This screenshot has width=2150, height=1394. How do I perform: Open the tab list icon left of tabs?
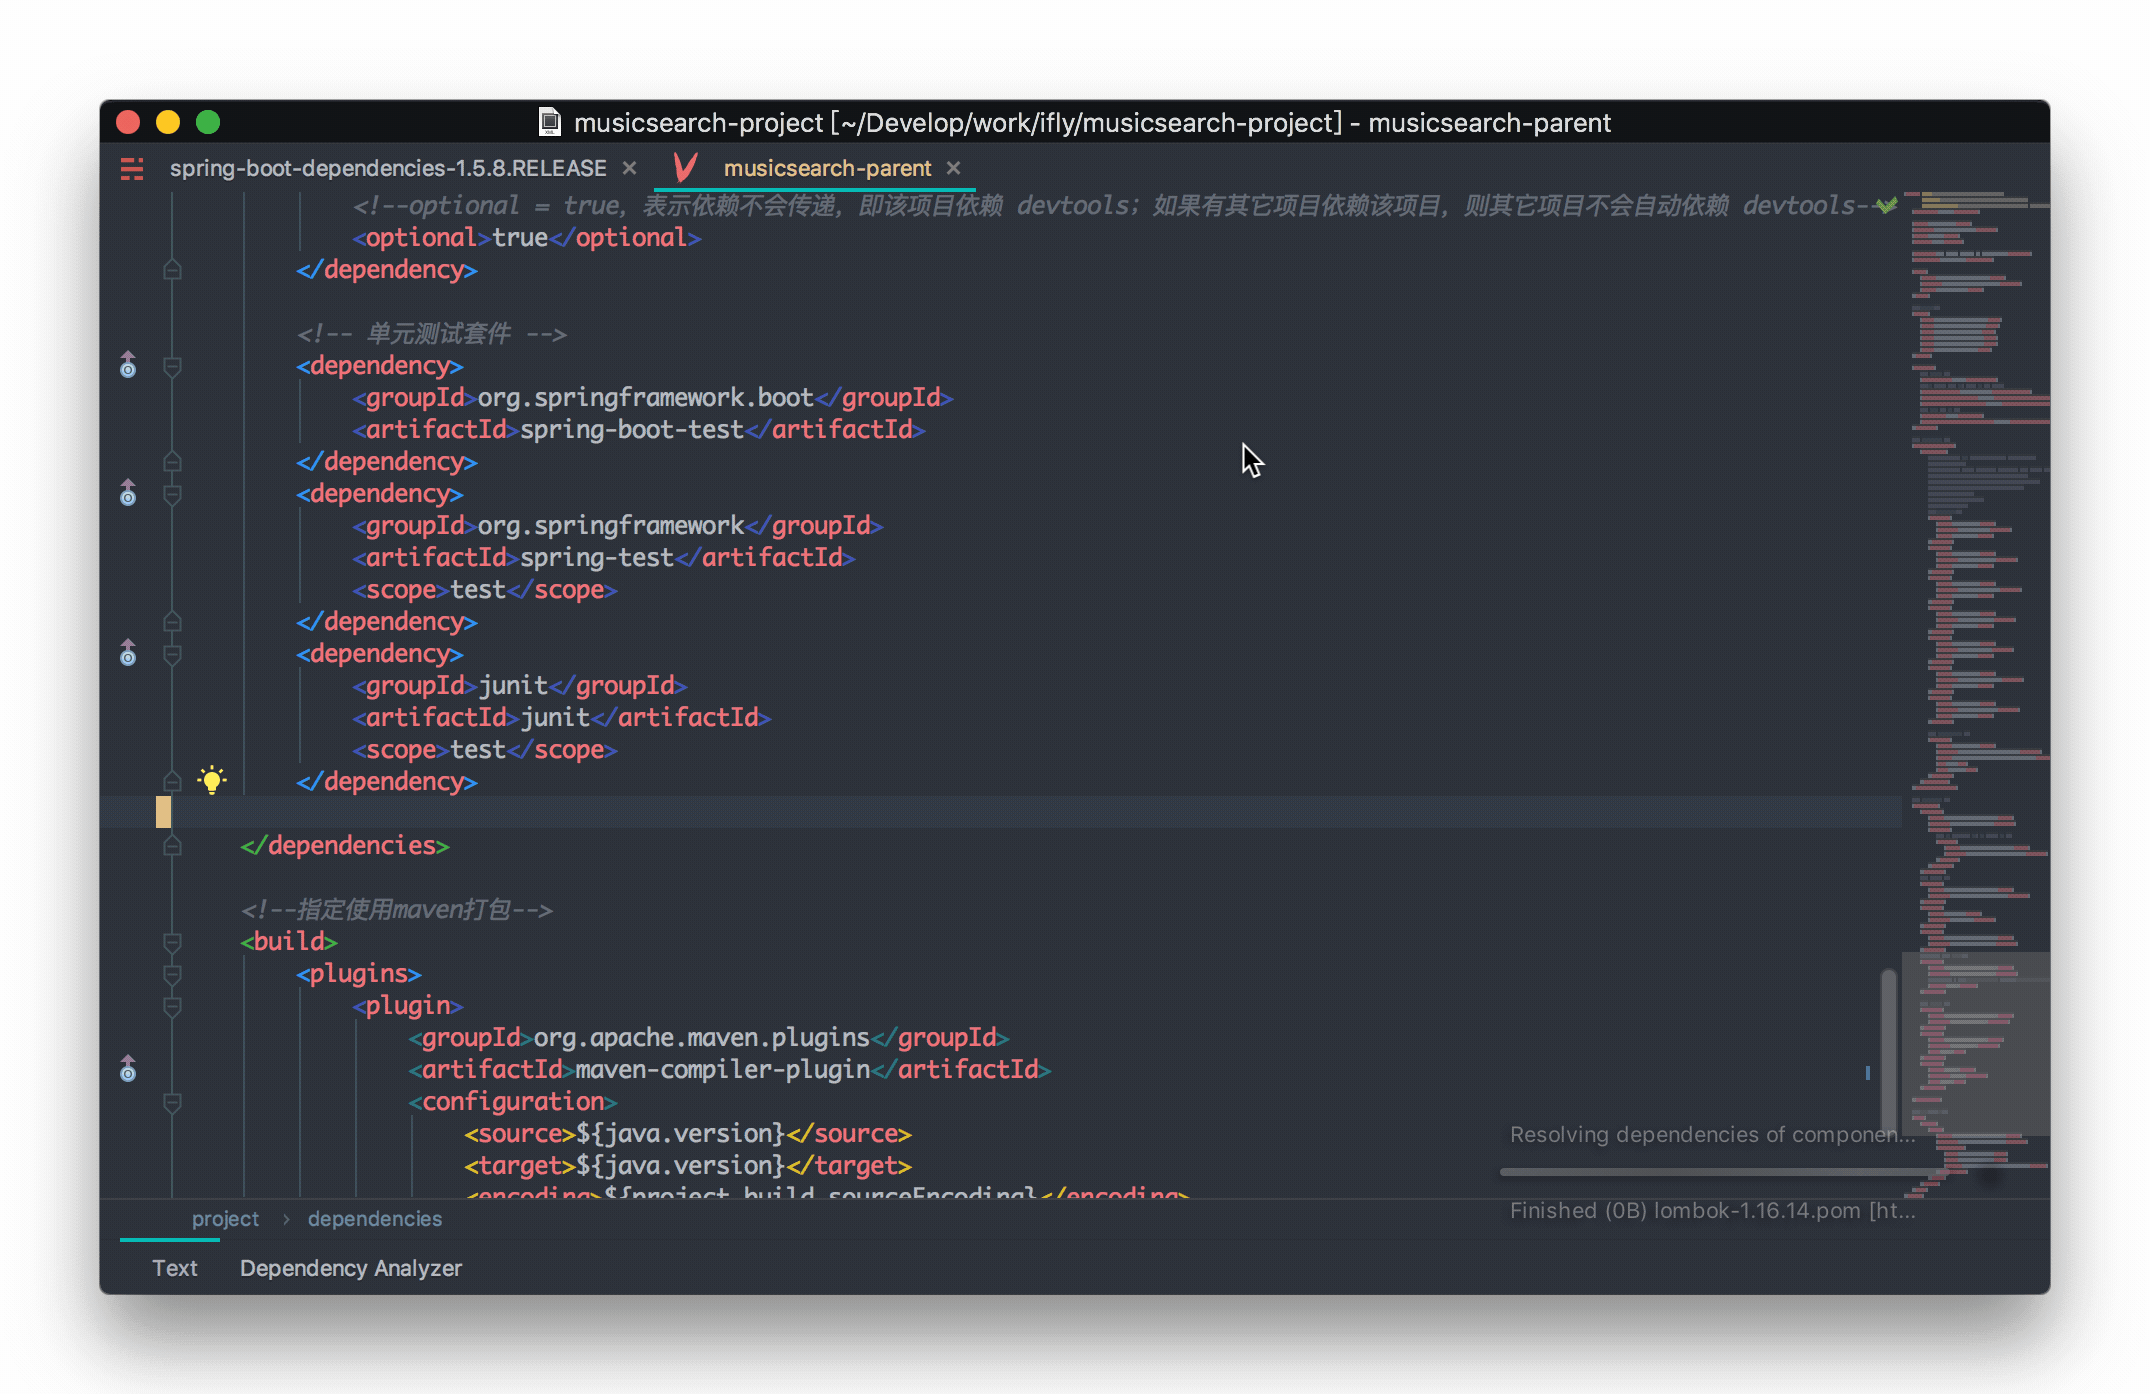point(132,168)
